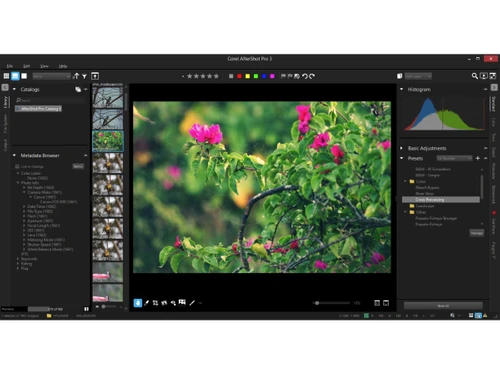Click the flag pick icon
Image resolution: width=500 pixels, height=375 pixels.
tap(283, 76)
